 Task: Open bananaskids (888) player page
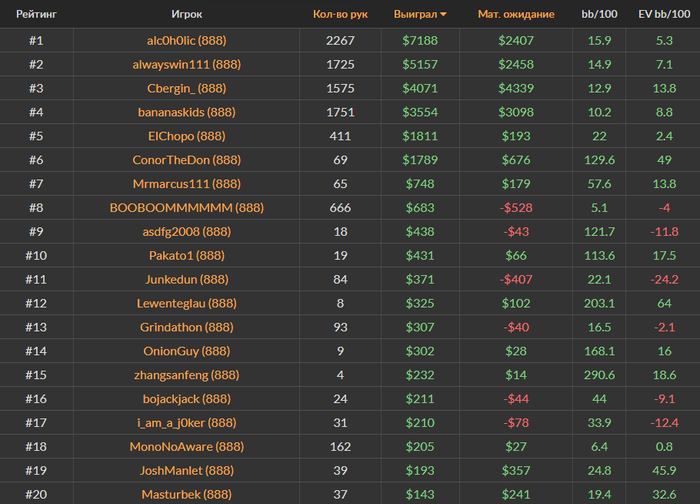click(x=186, y=112)
